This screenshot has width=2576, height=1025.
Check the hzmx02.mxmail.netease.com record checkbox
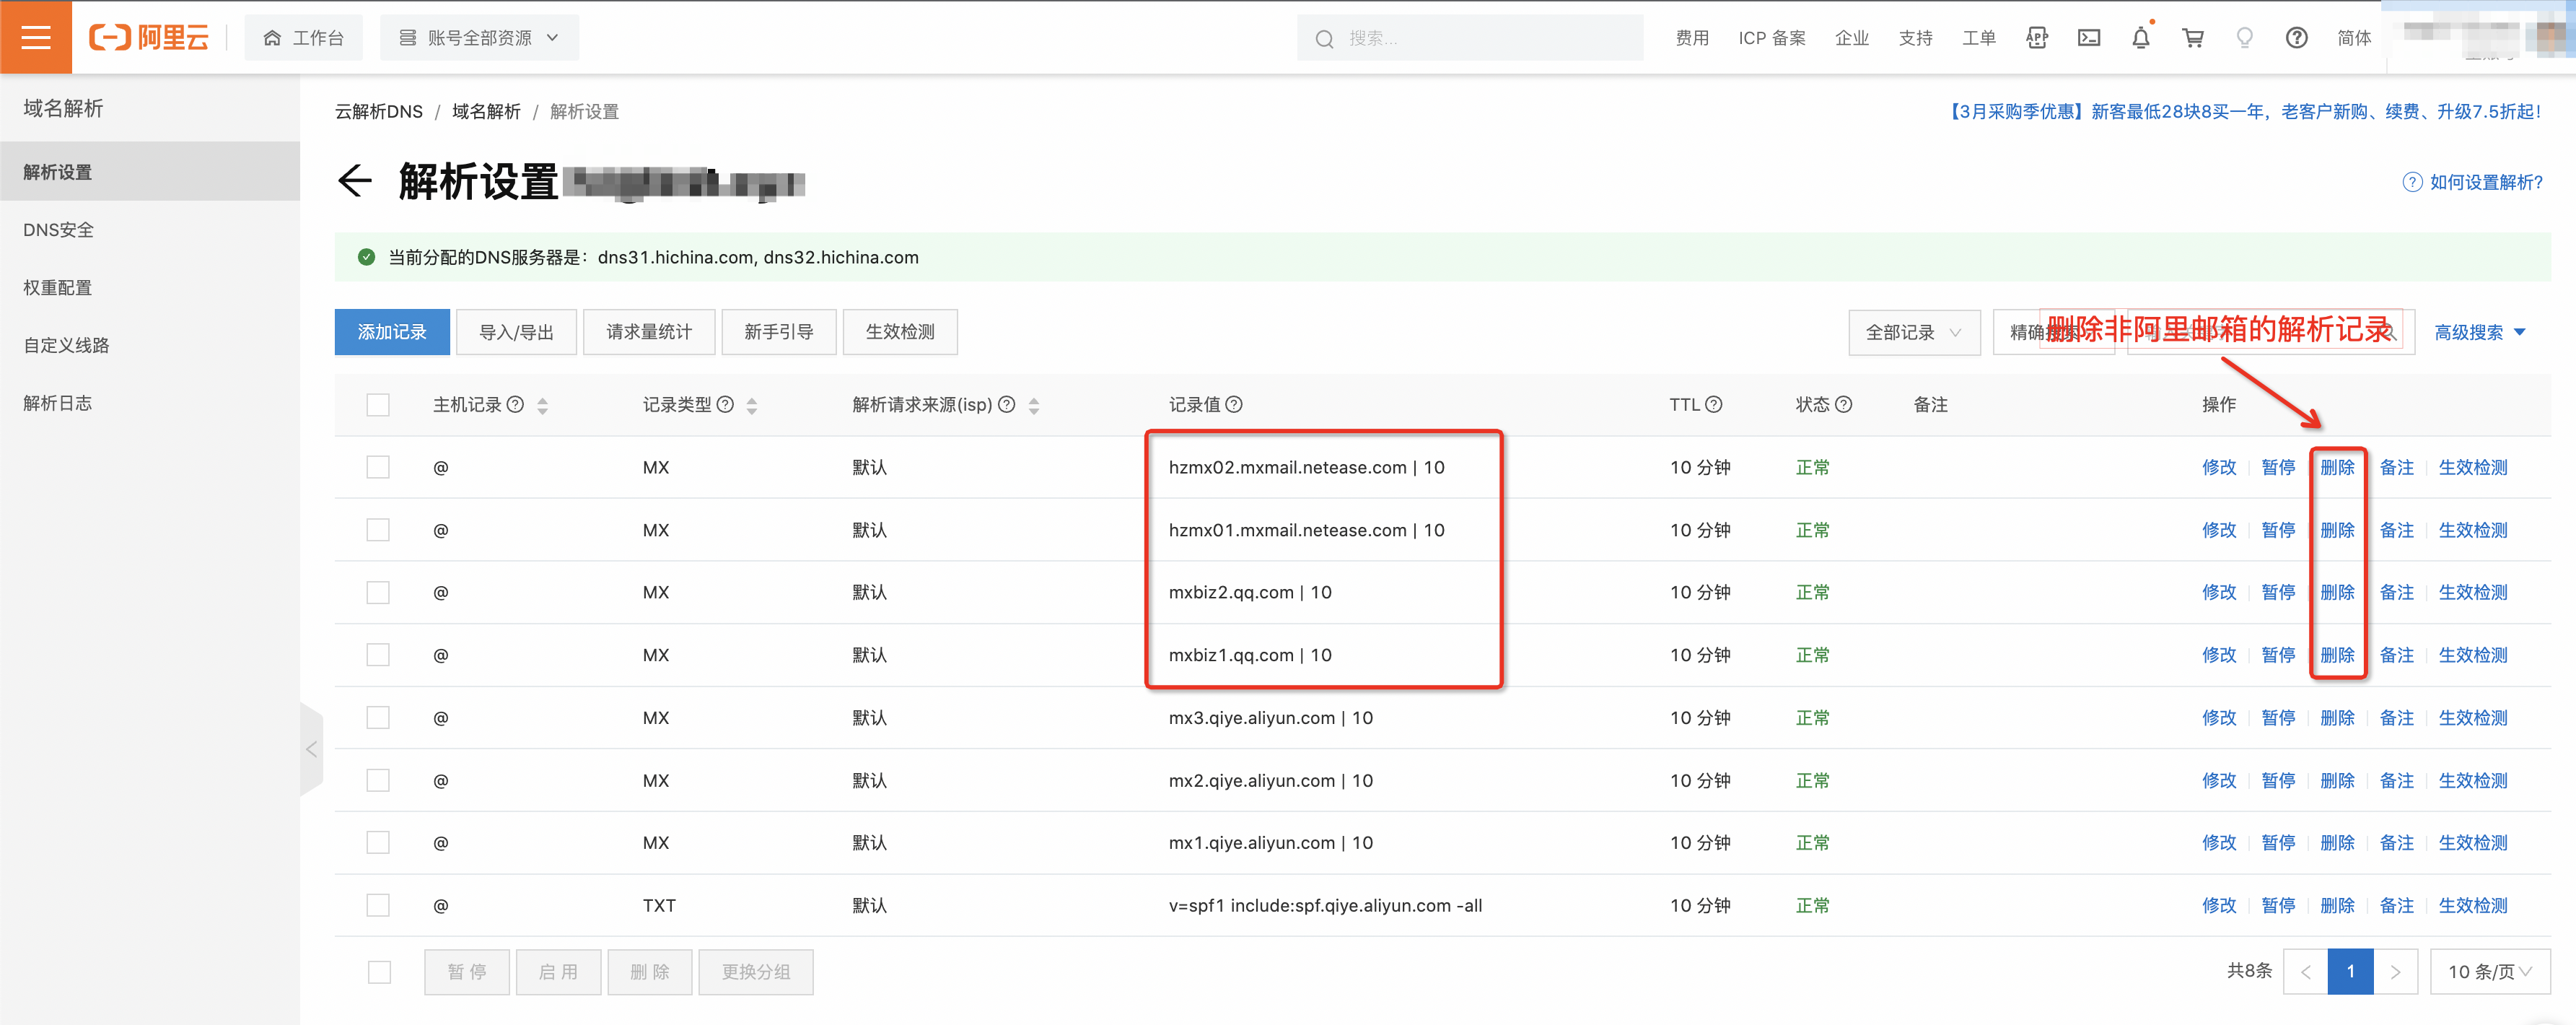[x=378, y=467]
